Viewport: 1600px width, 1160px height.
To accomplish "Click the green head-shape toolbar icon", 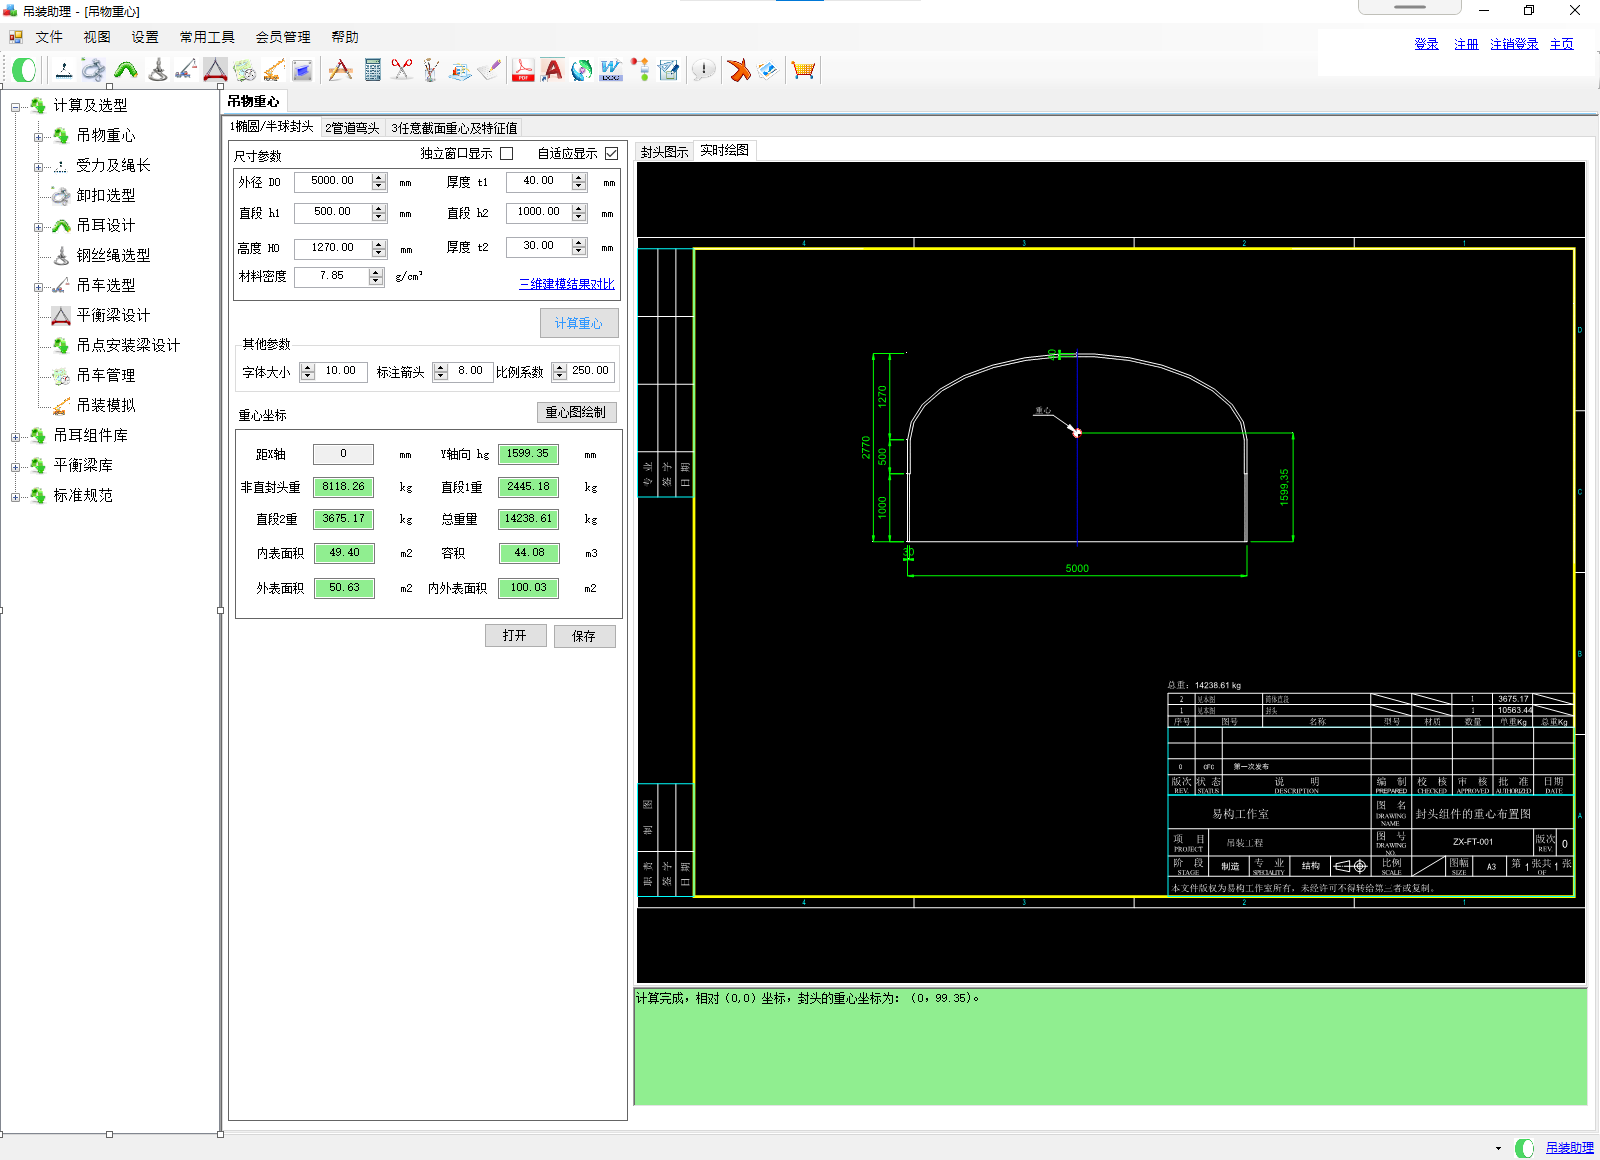I will point(24,70).
